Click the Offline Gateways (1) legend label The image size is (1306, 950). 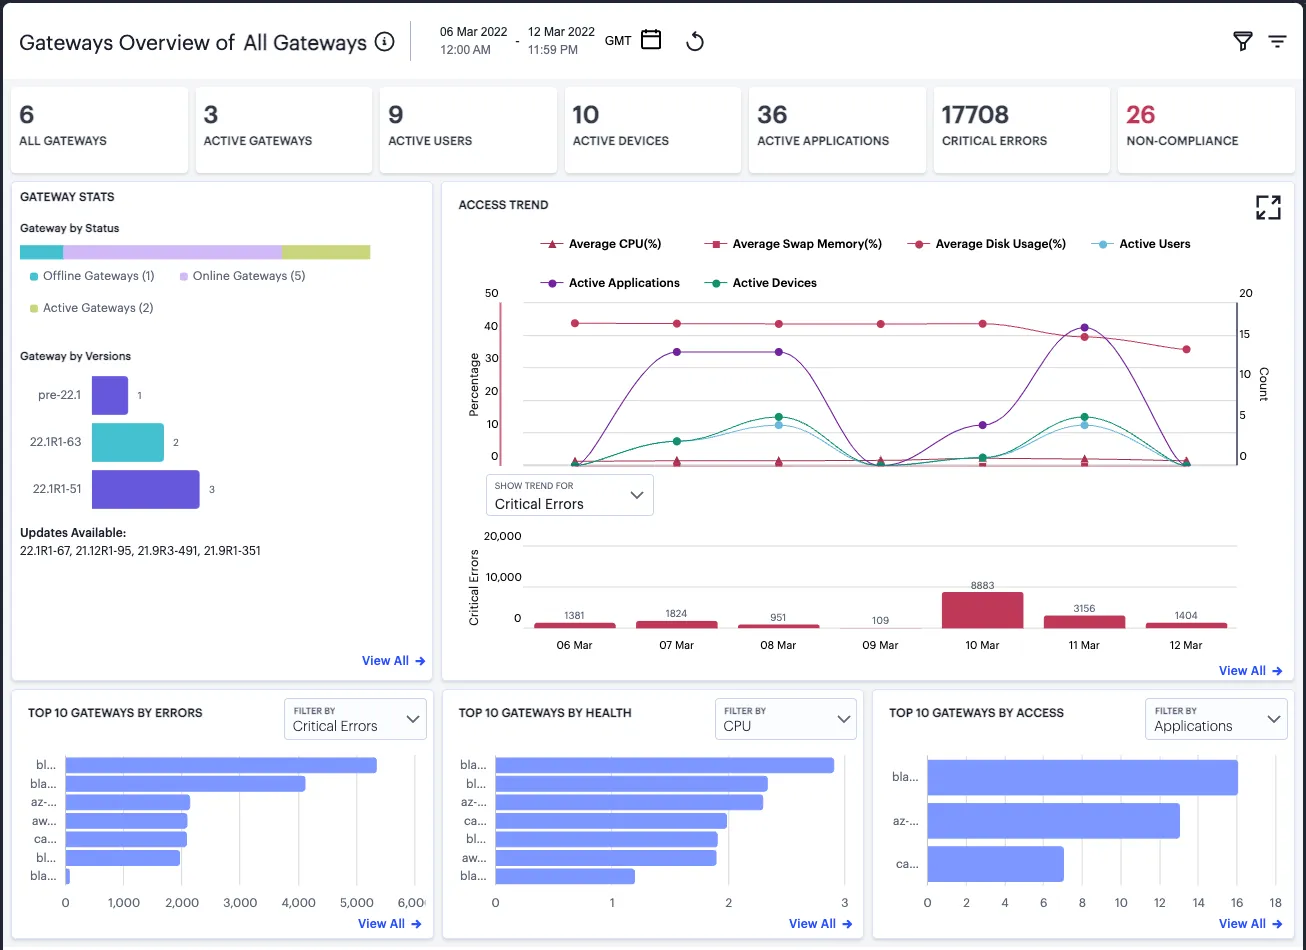coord(92,276)
